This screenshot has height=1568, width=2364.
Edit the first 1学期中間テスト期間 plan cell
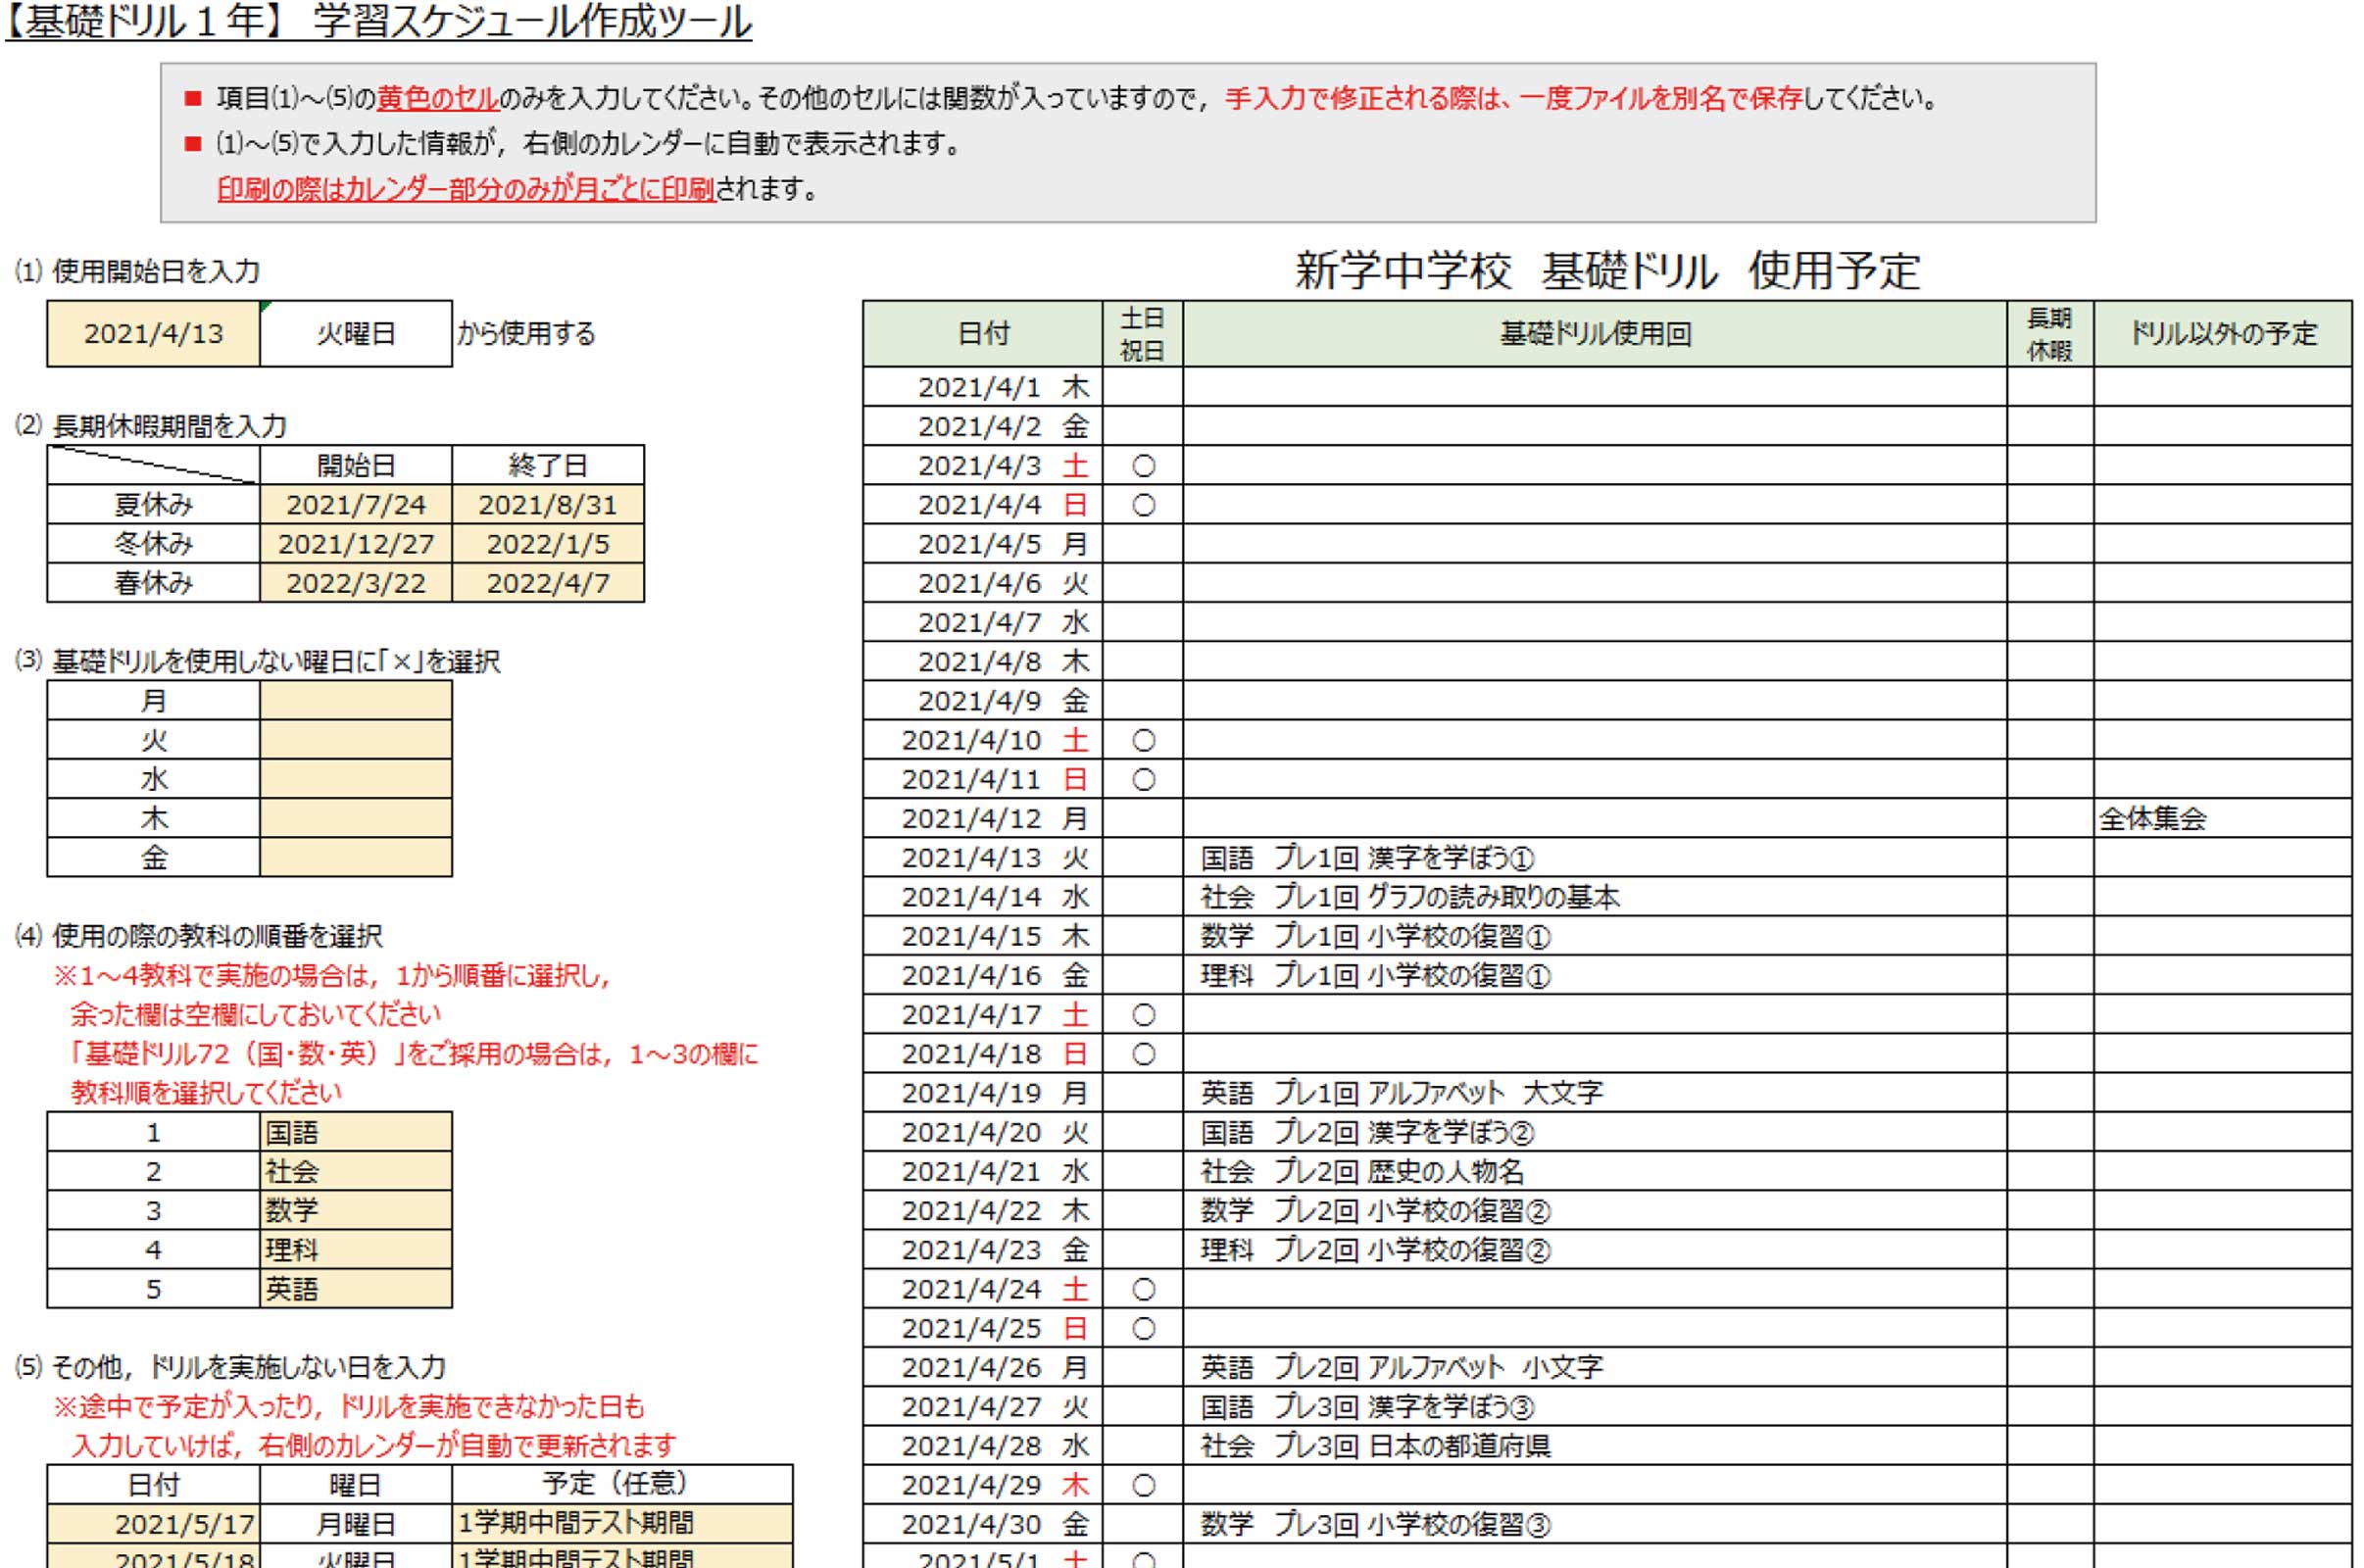pyautogui.click(x=622, y=1523)
